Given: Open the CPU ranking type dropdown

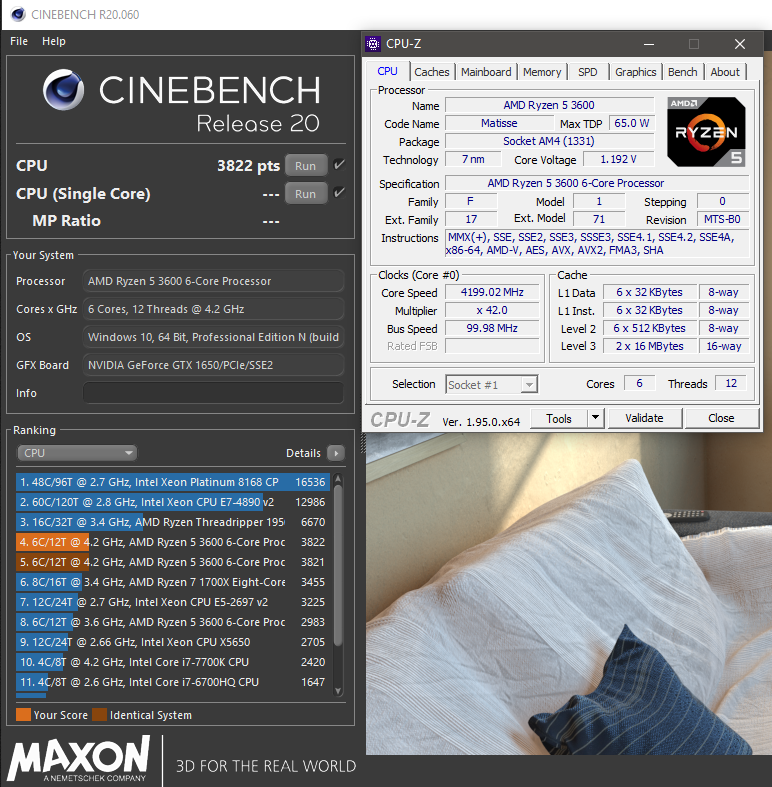Looking at the screenshot, I should click(x=77, y=453).
